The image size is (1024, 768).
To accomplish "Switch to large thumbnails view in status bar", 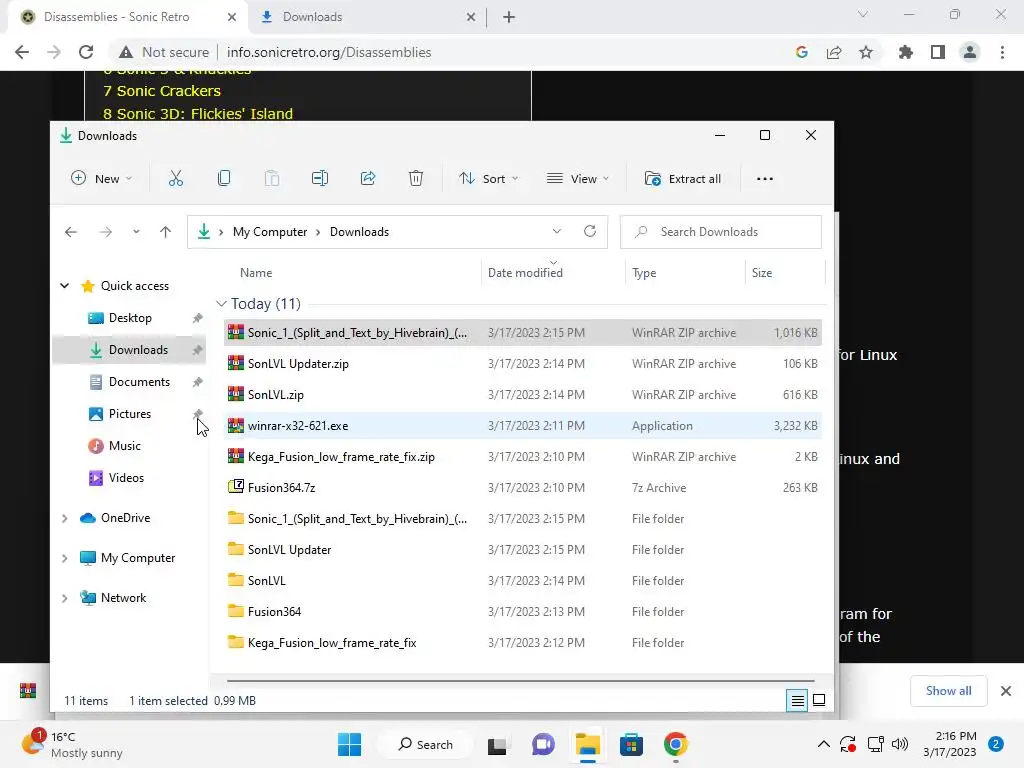I will pyautogui.click(x=819, y=701).
